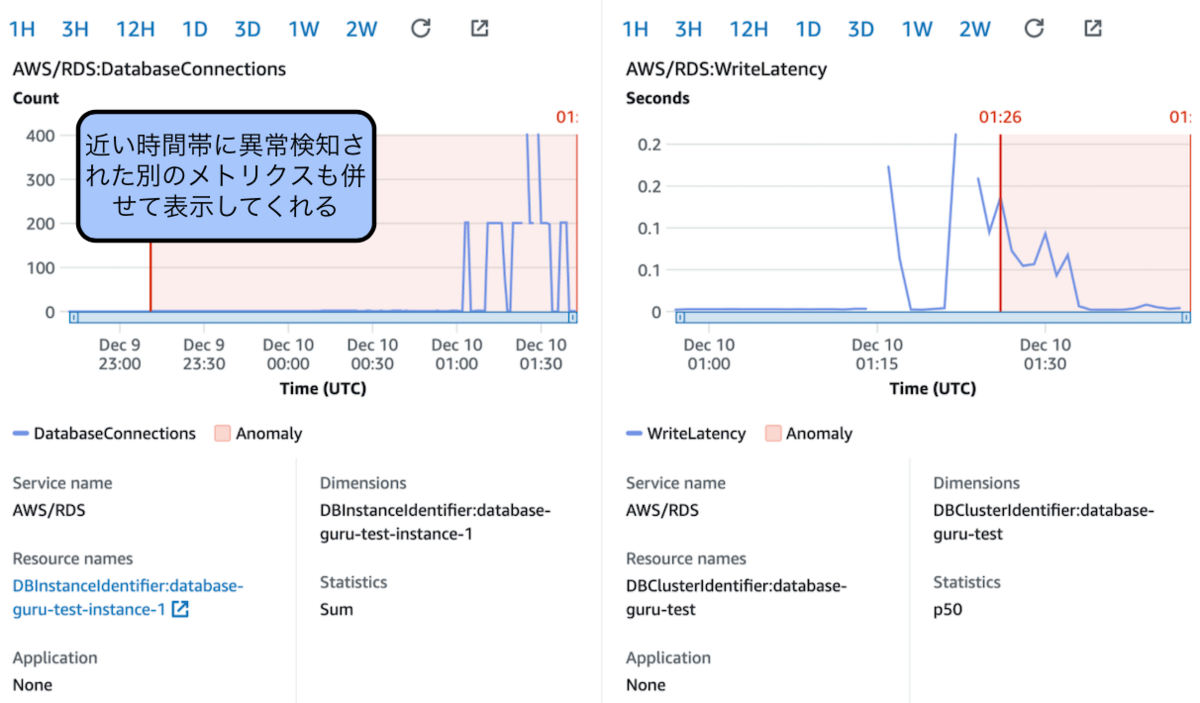Refresh the DatabaseConnections chart

coord(421,28)
